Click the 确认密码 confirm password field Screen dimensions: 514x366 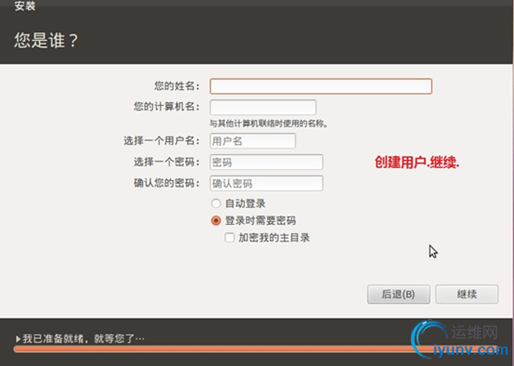(x=266, y=183)
